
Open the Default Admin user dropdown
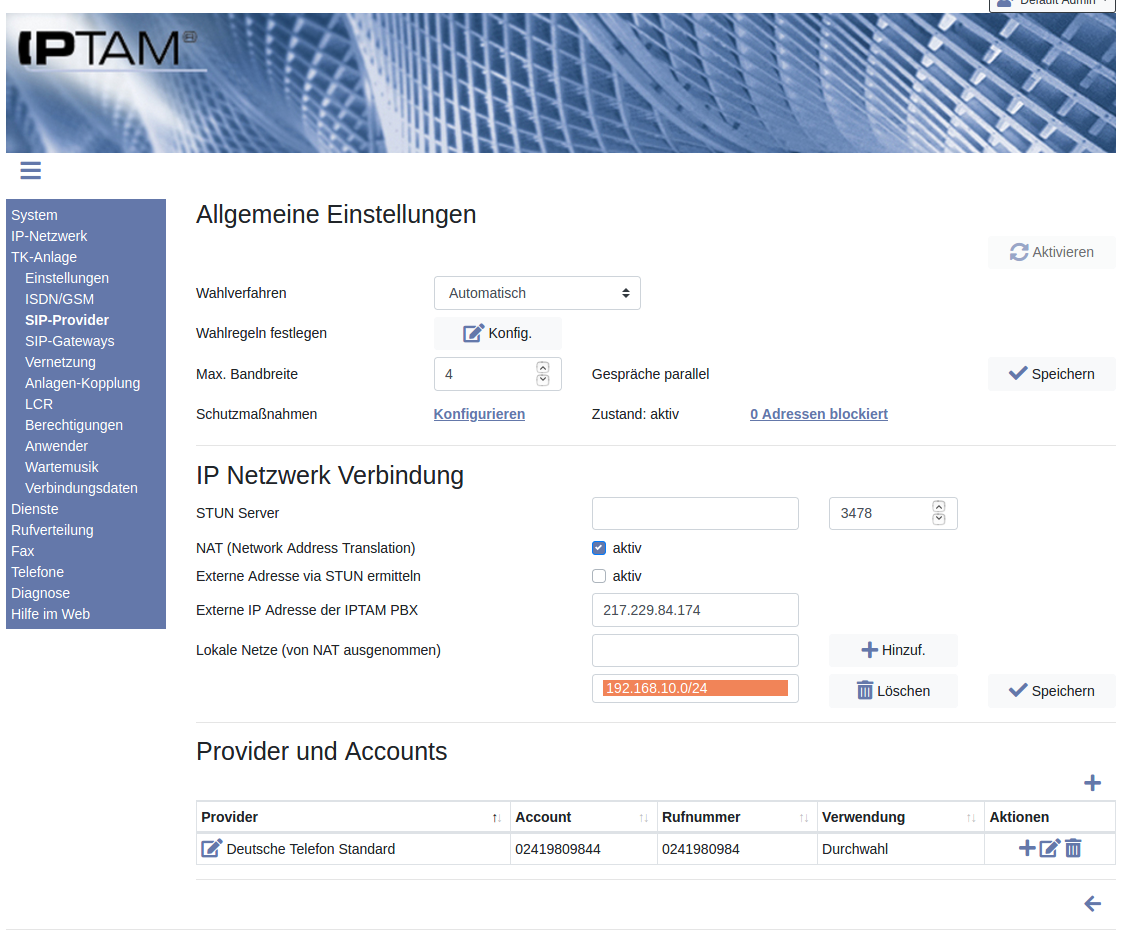pyautogui.click(x=1050, y=4)
